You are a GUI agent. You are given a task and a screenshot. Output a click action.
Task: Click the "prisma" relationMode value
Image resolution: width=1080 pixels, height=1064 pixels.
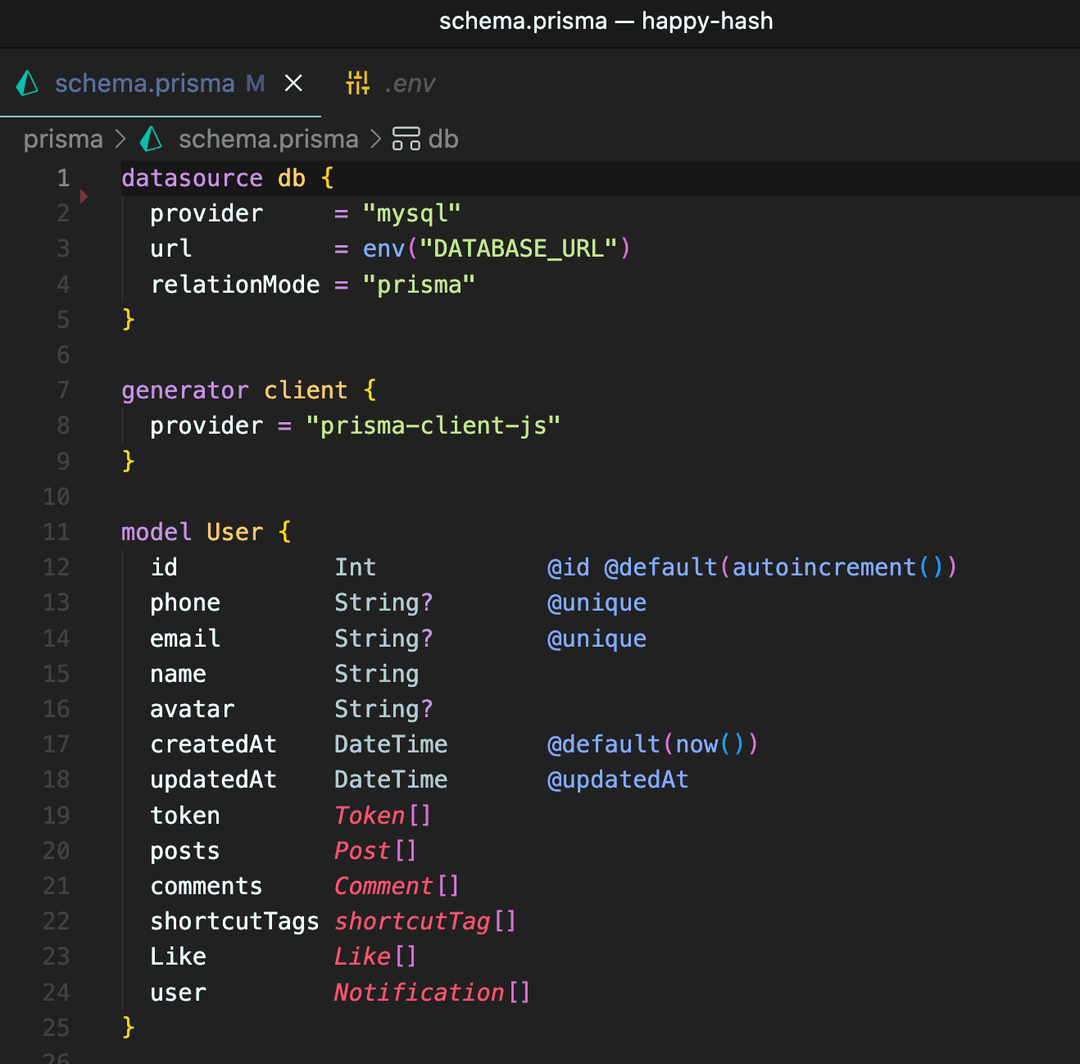pos(419,285)
